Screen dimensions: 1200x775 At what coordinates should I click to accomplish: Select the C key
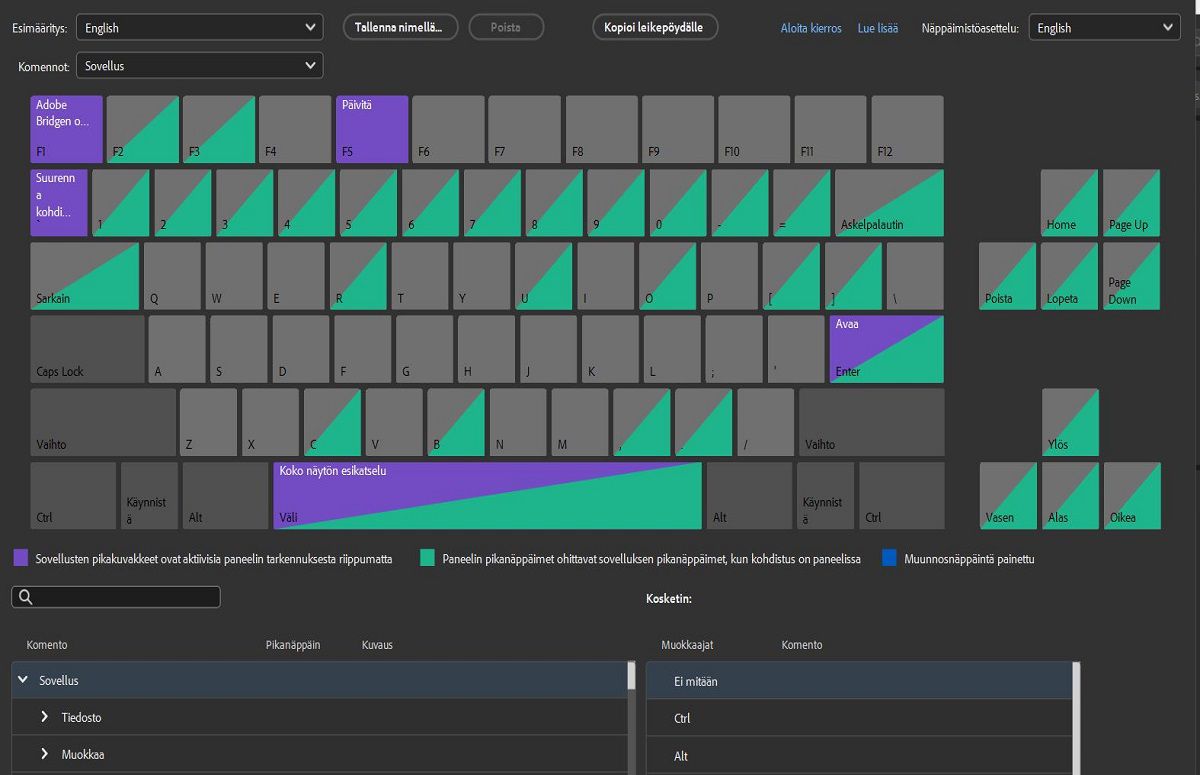point(332,422)
